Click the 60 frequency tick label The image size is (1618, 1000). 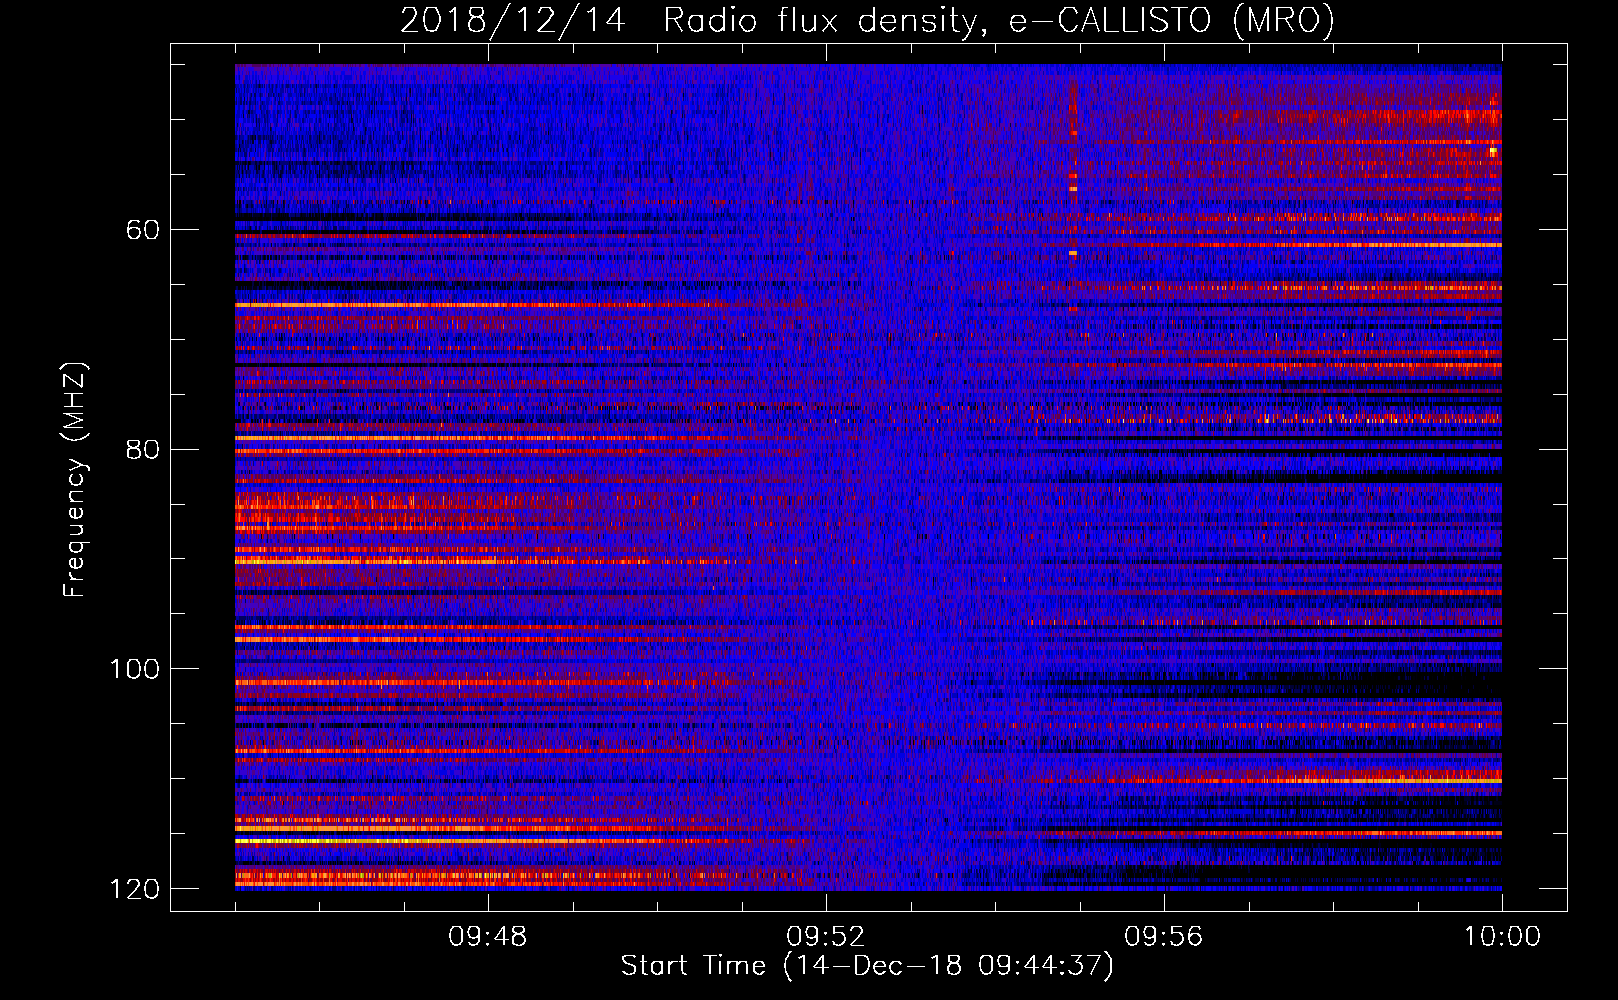pos(143,230)
